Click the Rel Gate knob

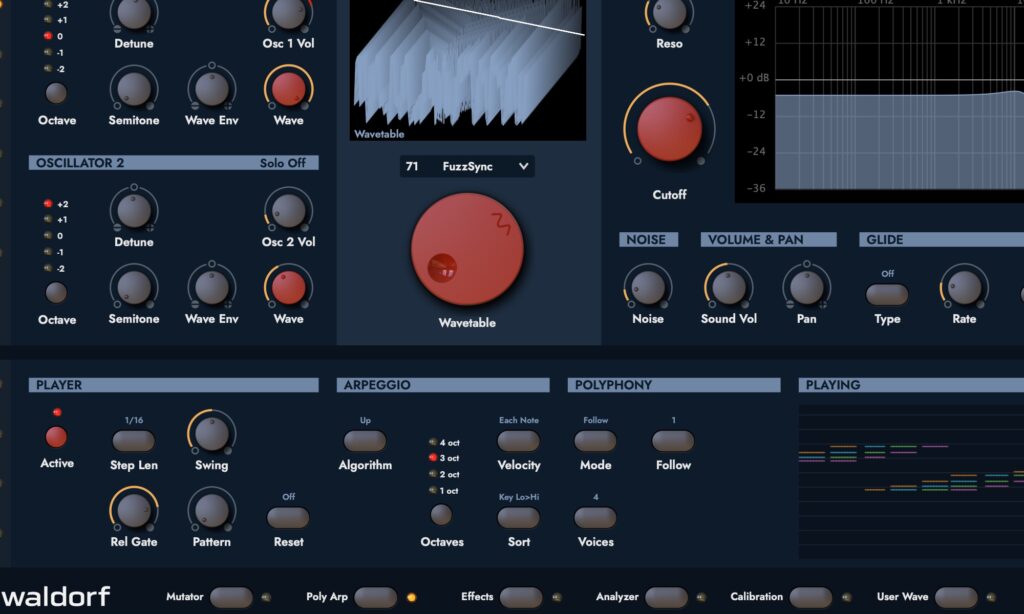point(133,510)
